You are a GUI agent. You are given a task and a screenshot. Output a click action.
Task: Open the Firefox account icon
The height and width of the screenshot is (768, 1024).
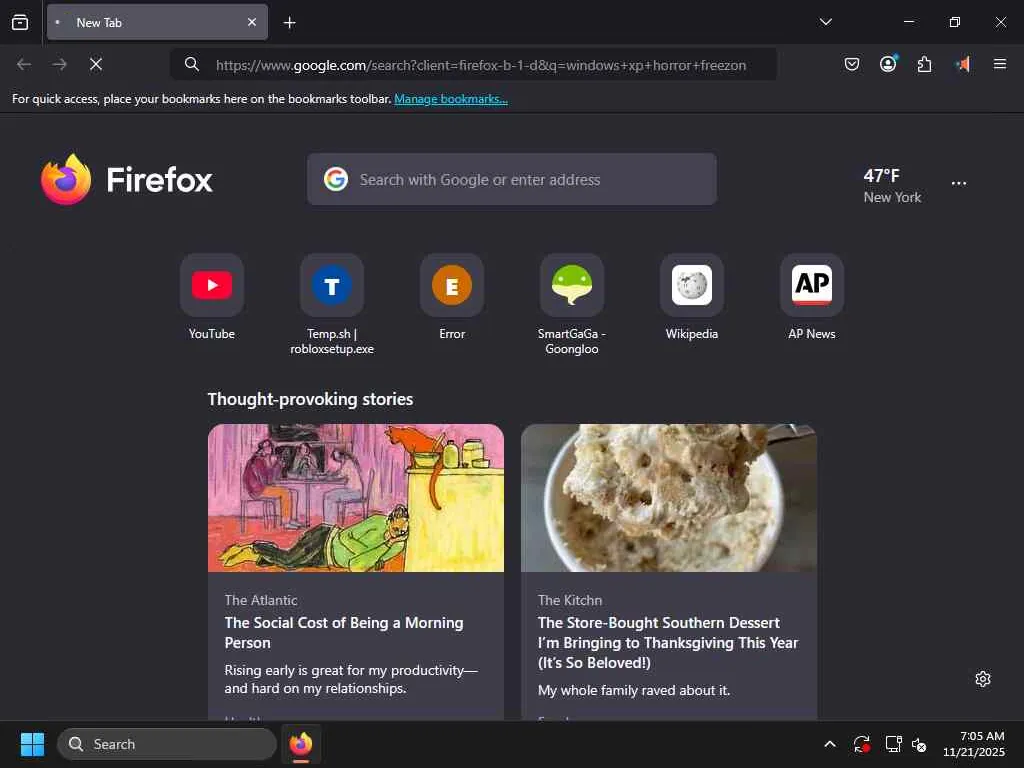coord(888,64)
